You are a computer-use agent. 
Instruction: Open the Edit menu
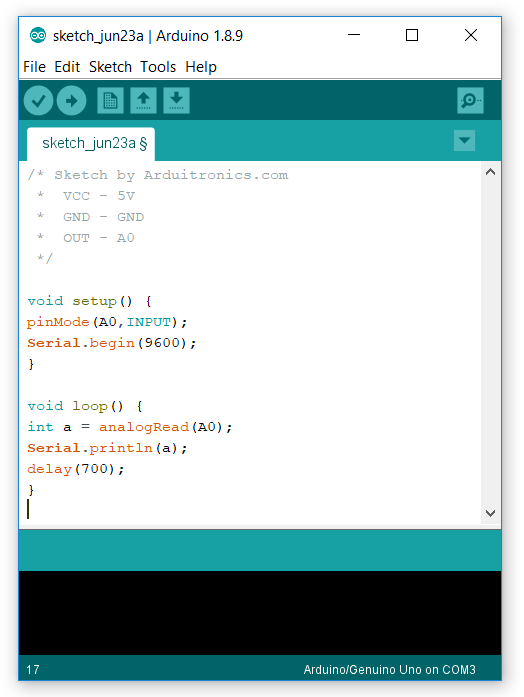pos(67,67)
